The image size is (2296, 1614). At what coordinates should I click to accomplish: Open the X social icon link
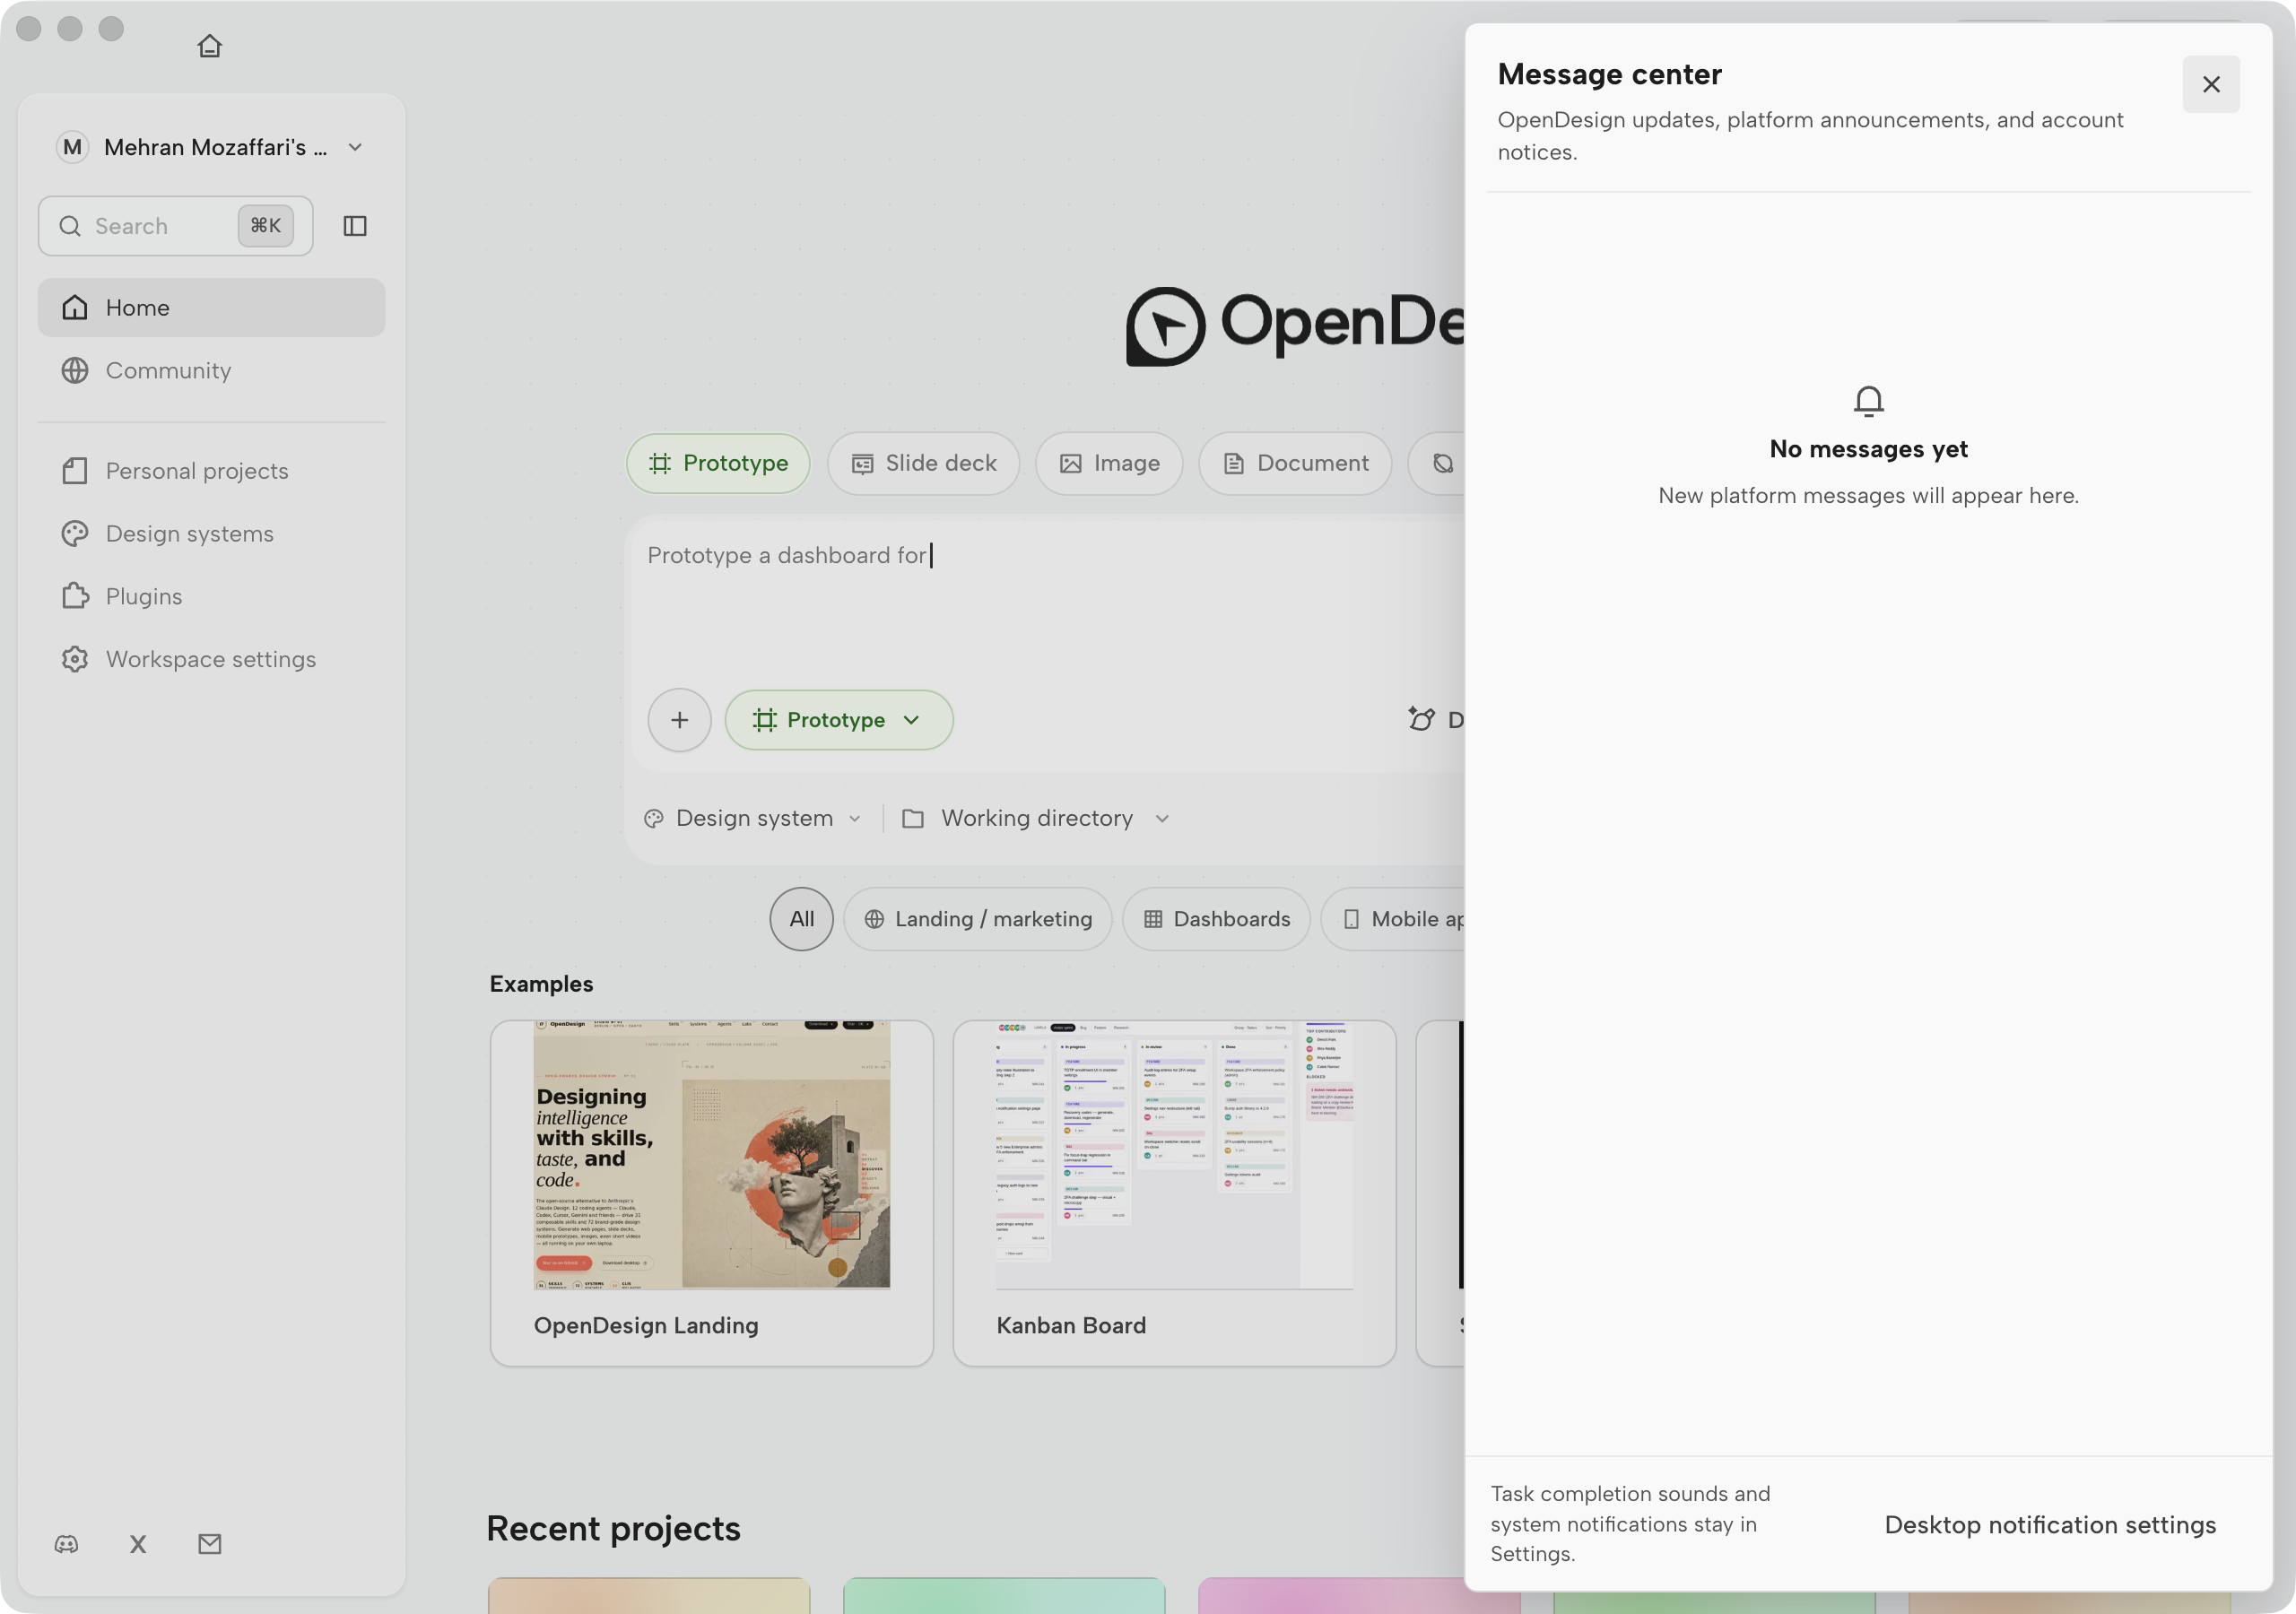click(x=138, y=1544)
